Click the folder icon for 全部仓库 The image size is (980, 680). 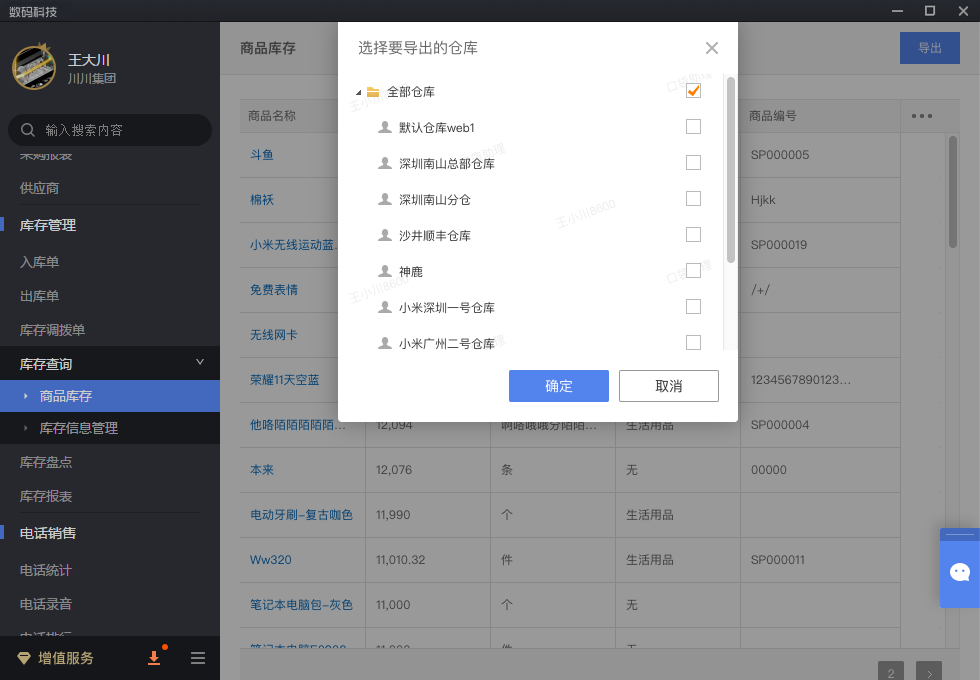pyautogui.click(x=373, y=92)
